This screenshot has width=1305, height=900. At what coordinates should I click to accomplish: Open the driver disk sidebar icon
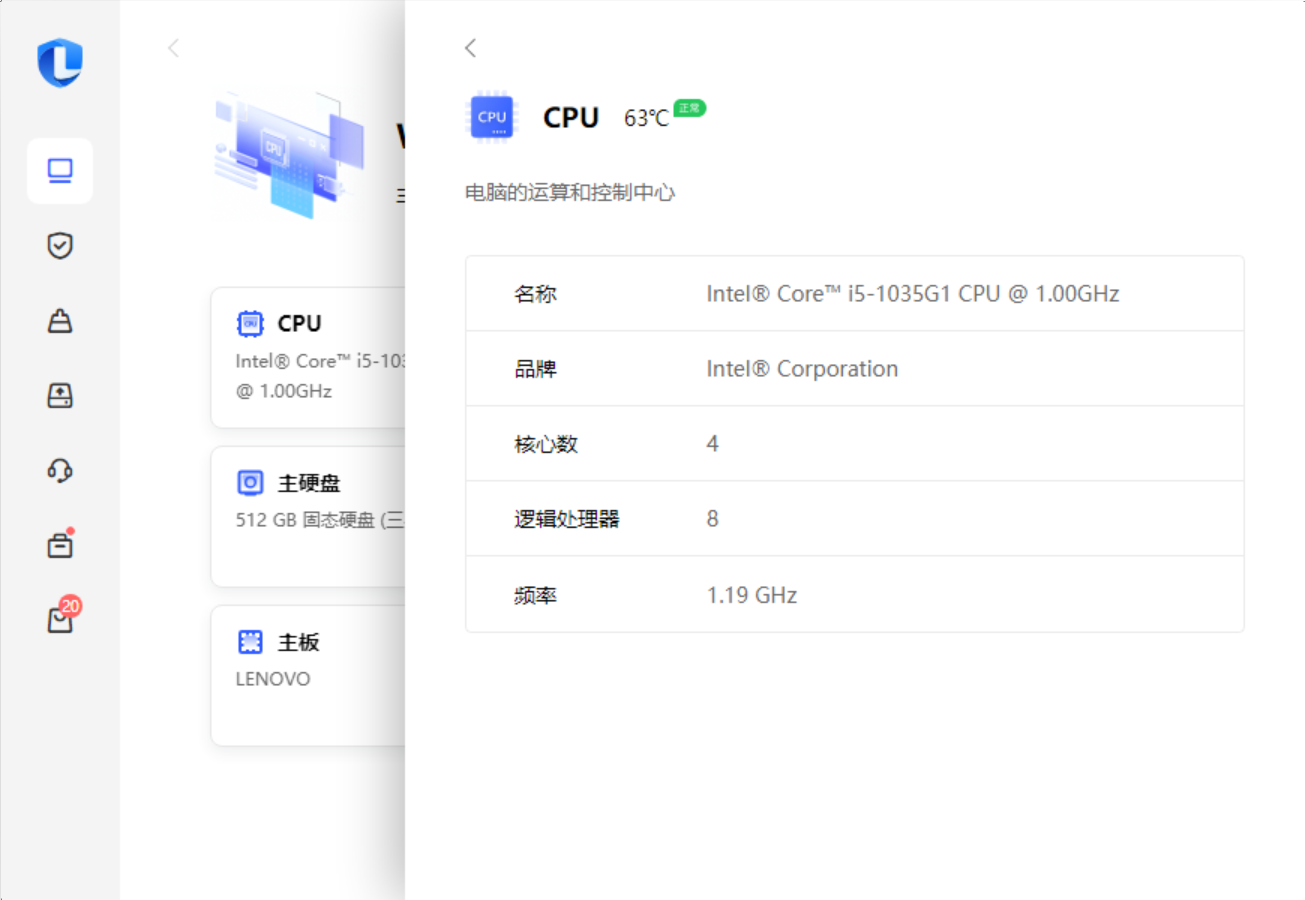(x=60, y=396)
